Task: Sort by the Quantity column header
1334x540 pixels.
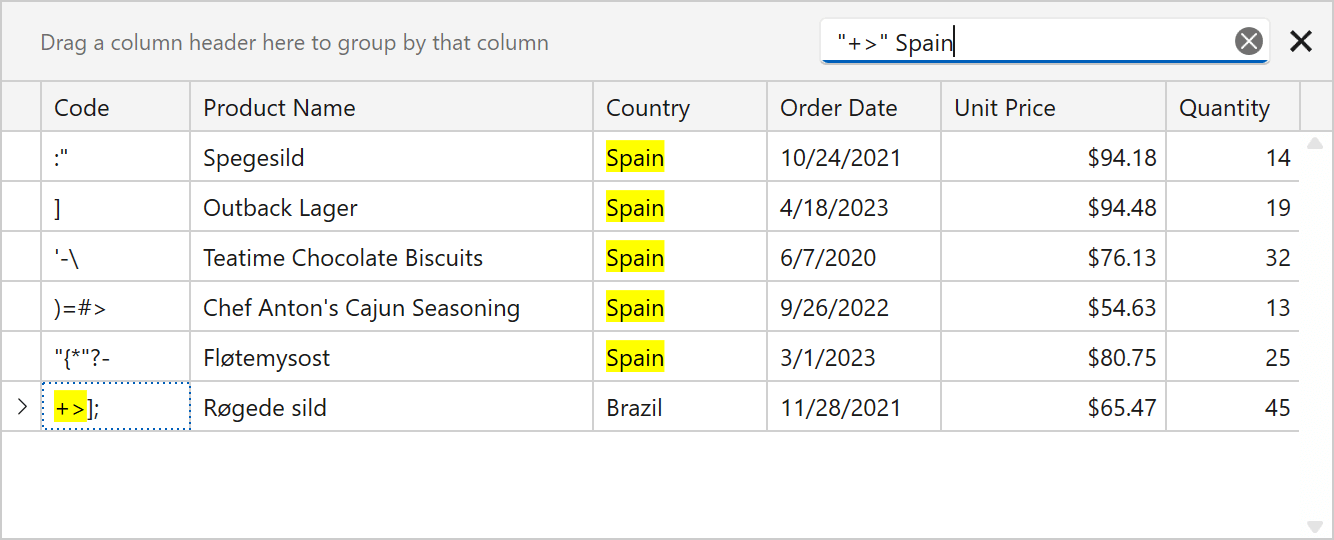Action: [x=1232, y=108]
